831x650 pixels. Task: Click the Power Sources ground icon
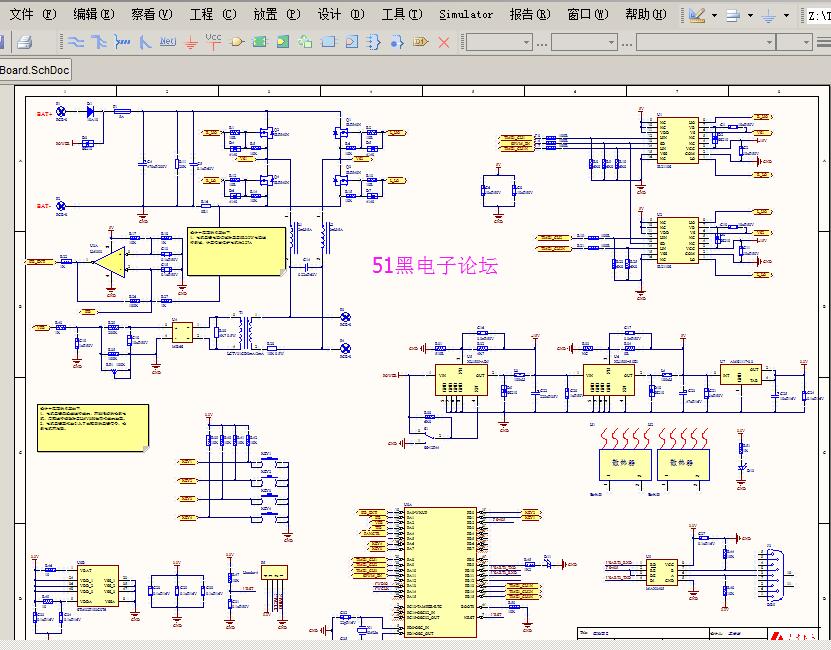coord(769,16)
